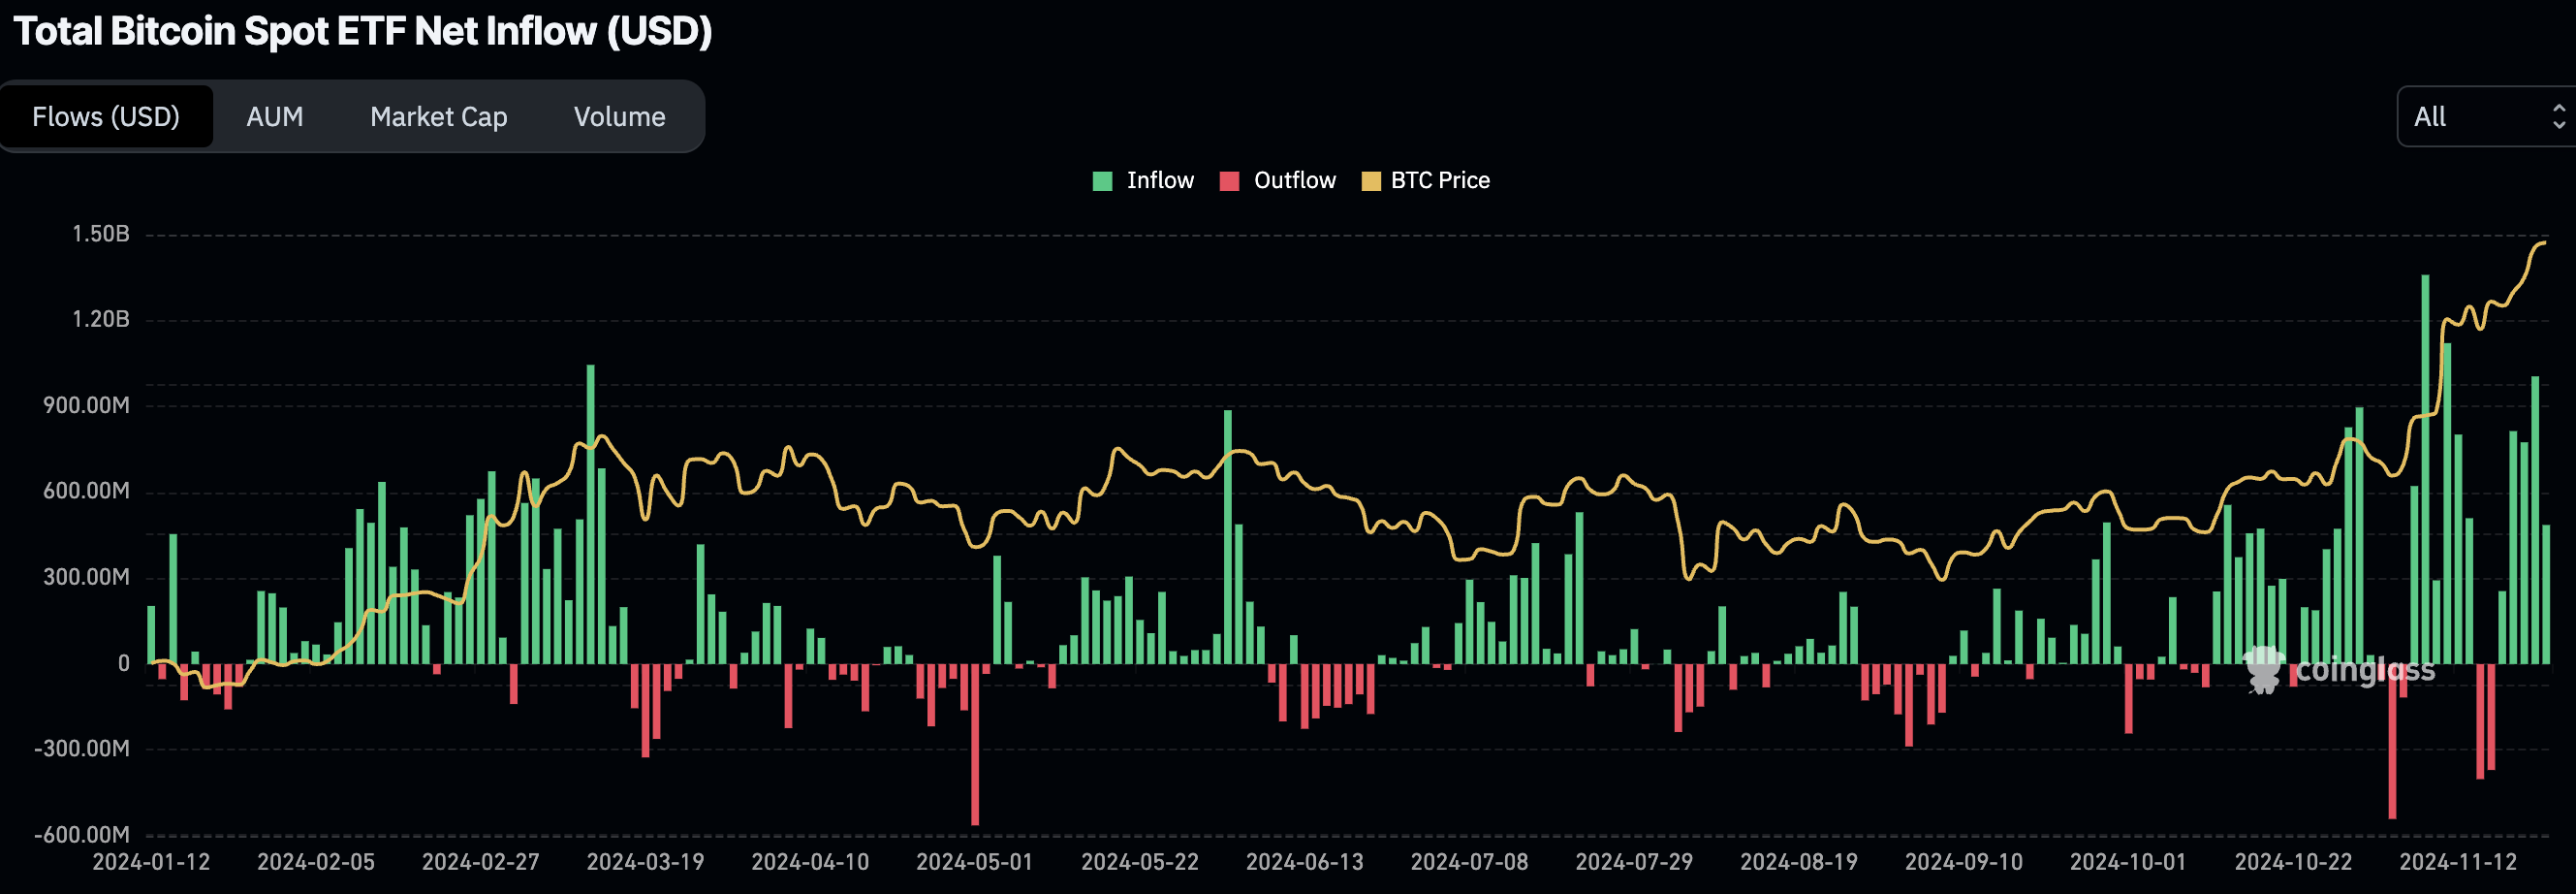Toggle the Outflow legend series
Image resolution: width=2576 pixels, height=894 pixels.
(x=1278, y=181)
